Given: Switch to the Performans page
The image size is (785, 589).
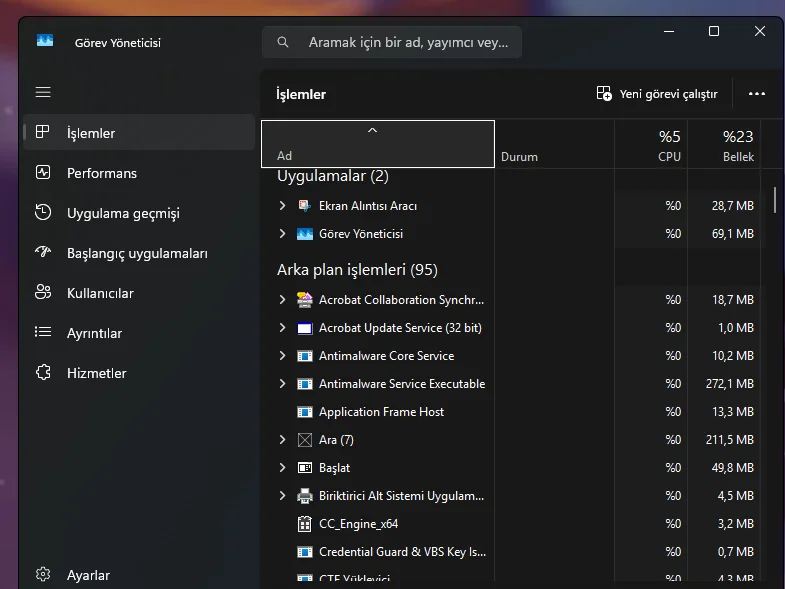Looking at the screenshot, I should 139,173.
